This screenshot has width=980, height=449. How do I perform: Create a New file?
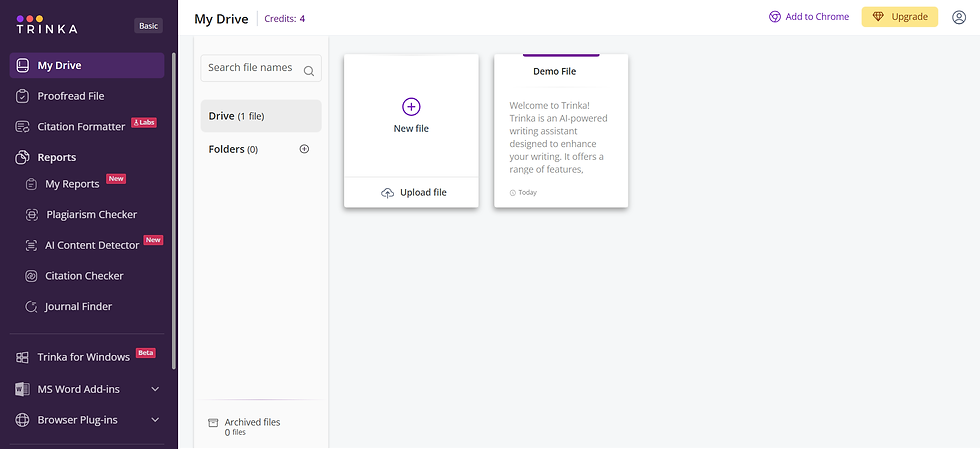point(411,116)
